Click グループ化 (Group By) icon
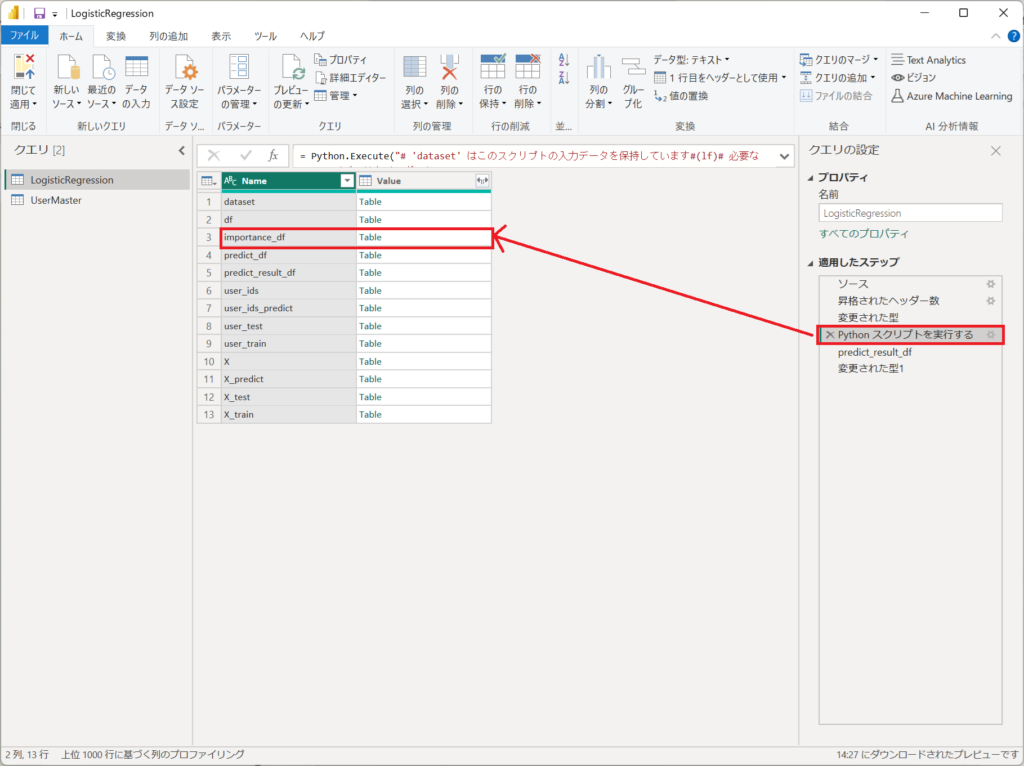Image resolution: width=1024 pixels, height=766 pixels. click(633, 67)
